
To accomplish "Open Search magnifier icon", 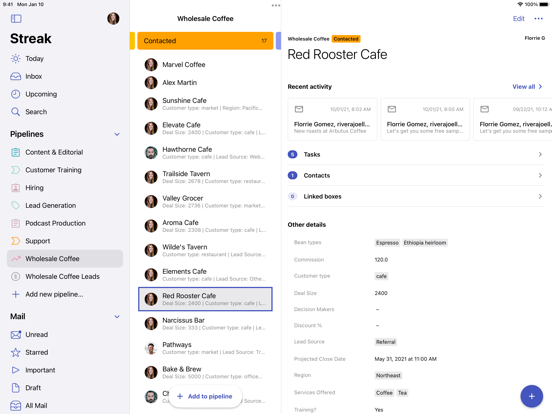I will 15,112.
